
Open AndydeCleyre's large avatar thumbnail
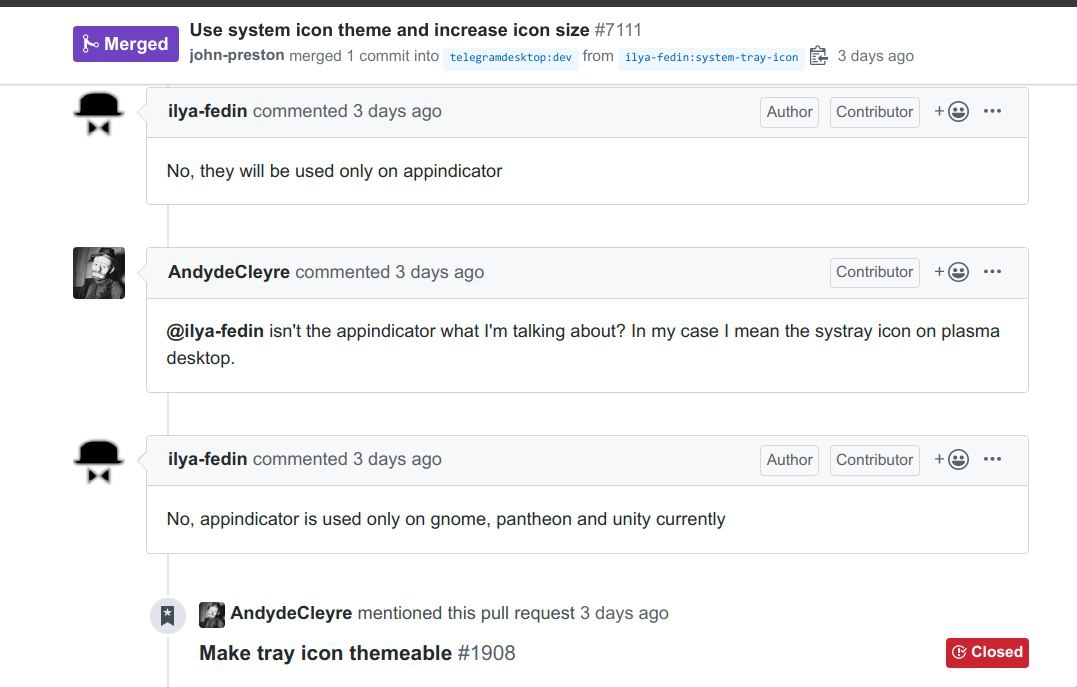pyautogui.click(x=99, y=273)
